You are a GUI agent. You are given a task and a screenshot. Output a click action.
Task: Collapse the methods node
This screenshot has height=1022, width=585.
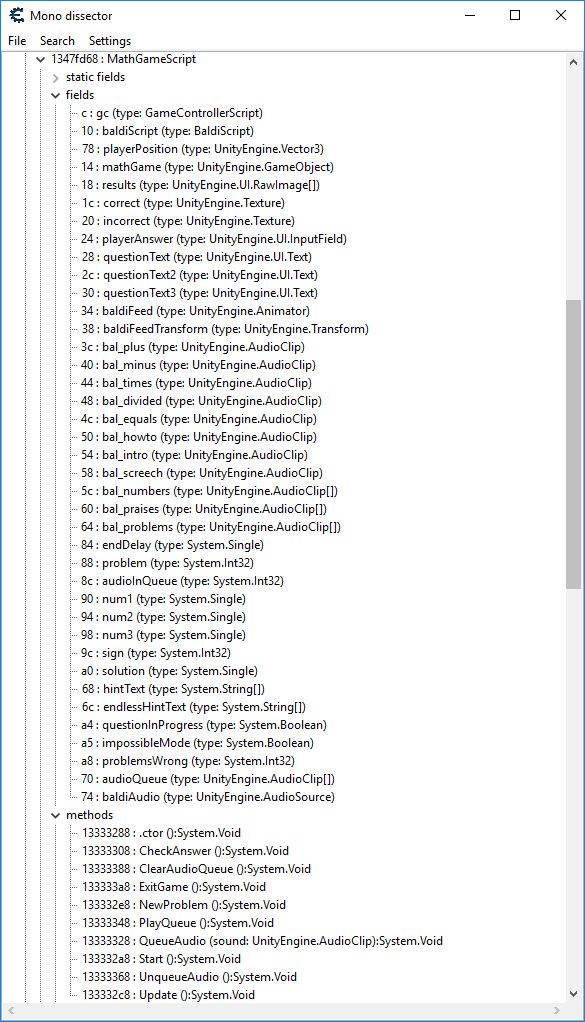coord(55,815)
